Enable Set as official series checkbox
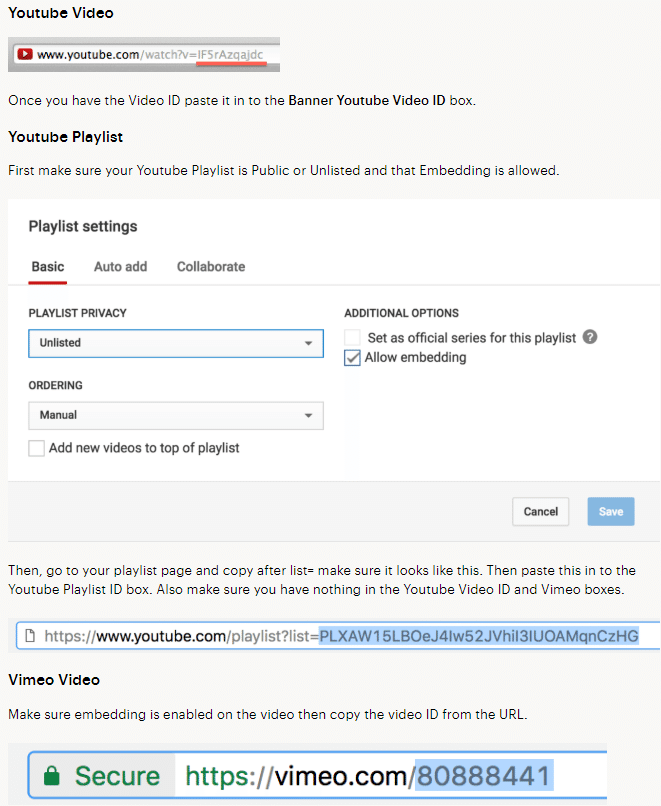The width and height of the screenshot is (661, 806). [x=352, y=338]
